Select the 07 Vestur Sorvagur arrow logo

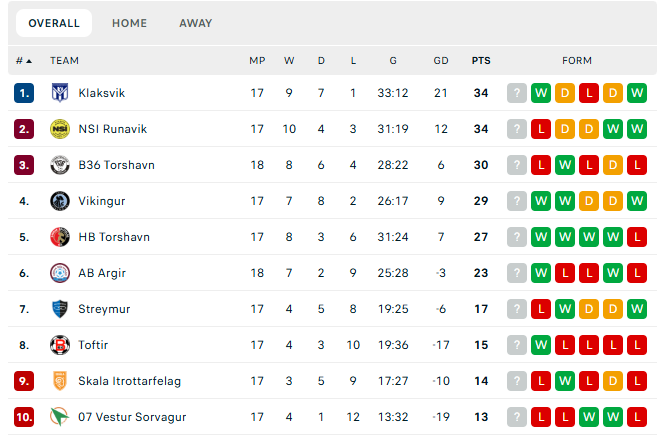tap(60, 417)
